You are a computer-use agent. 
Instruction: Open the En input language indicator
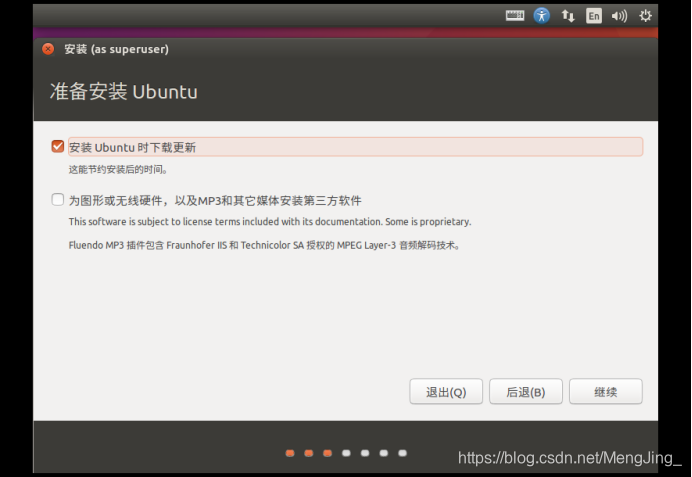pyautogui.click(x=594, y=16)
